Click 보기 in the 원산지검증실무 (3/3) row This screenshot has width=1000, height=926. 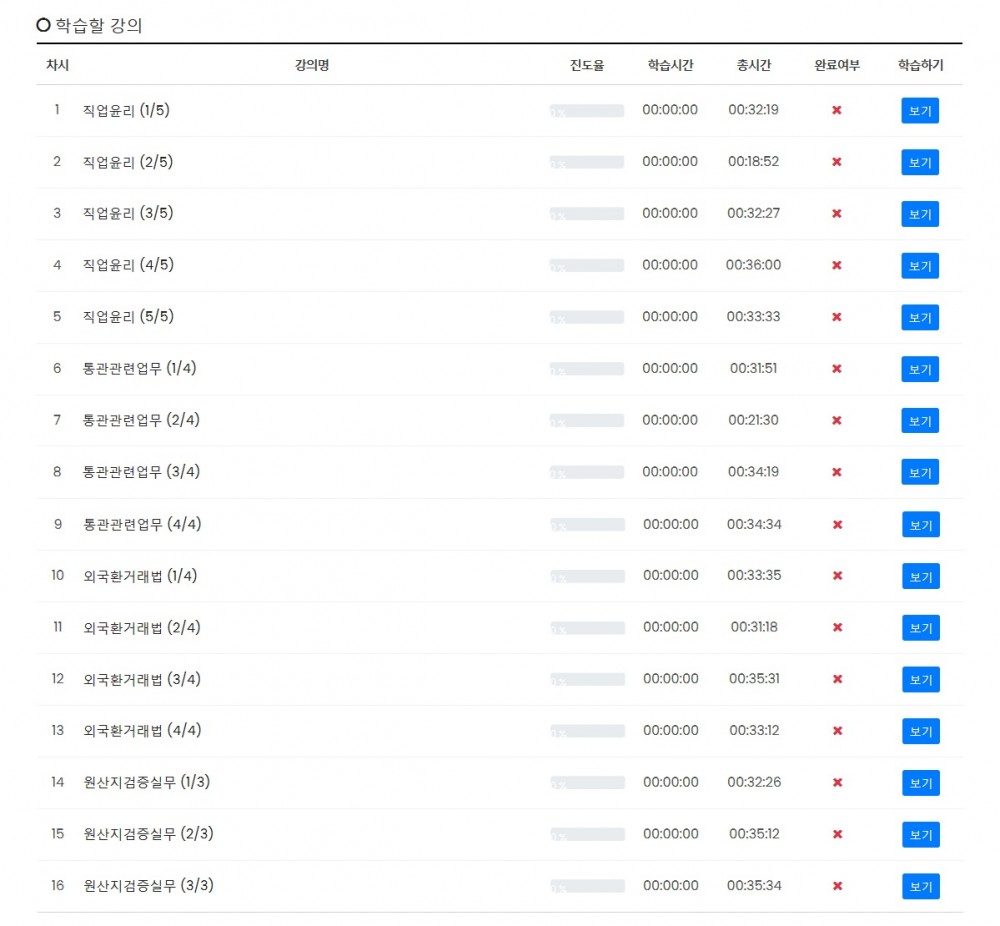pyautogui.click(x=920, y=886)
